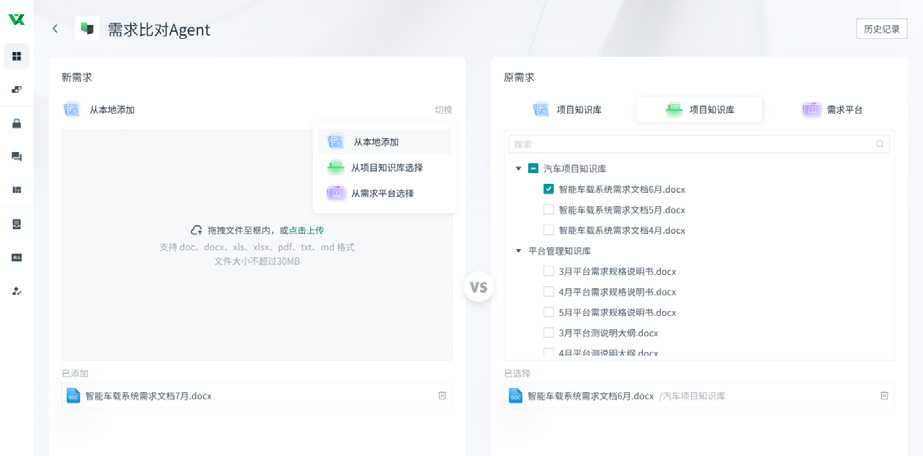Click the green logo at top-left
This screenshot has height=456, width=923.
coord(16,19)
